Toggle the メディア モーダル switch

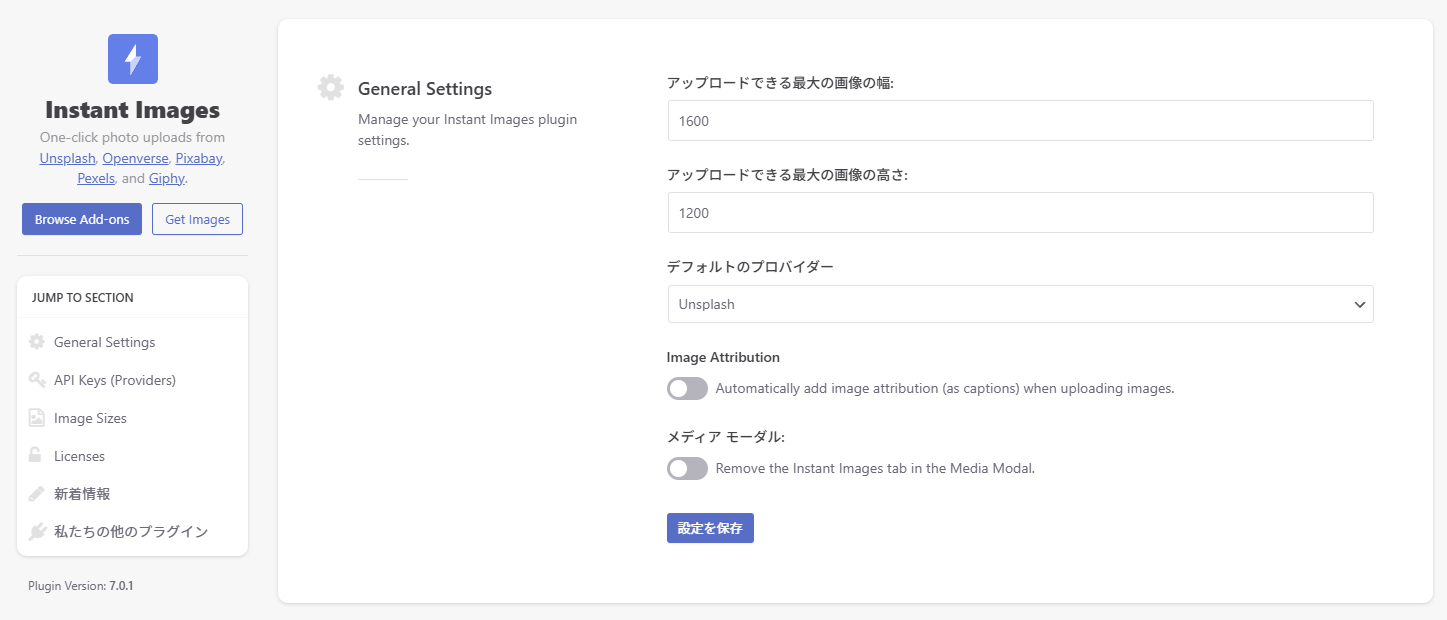coord(687,468)
